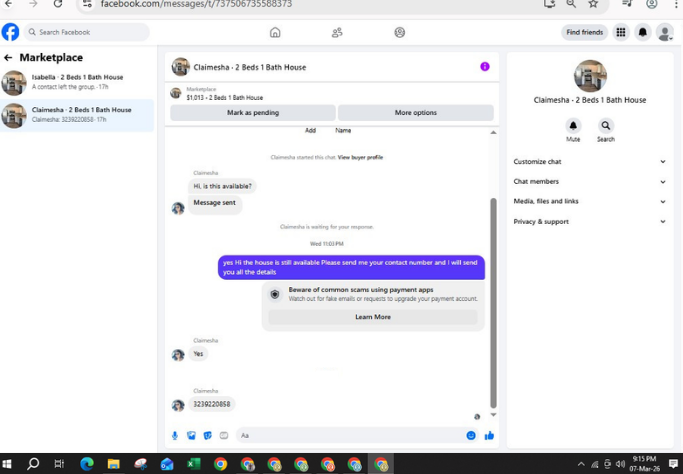Open Isabella 2 Beds 1 Bath House conversation
Viewport: 683px width, 474px height.
click(x=77, y=82)
